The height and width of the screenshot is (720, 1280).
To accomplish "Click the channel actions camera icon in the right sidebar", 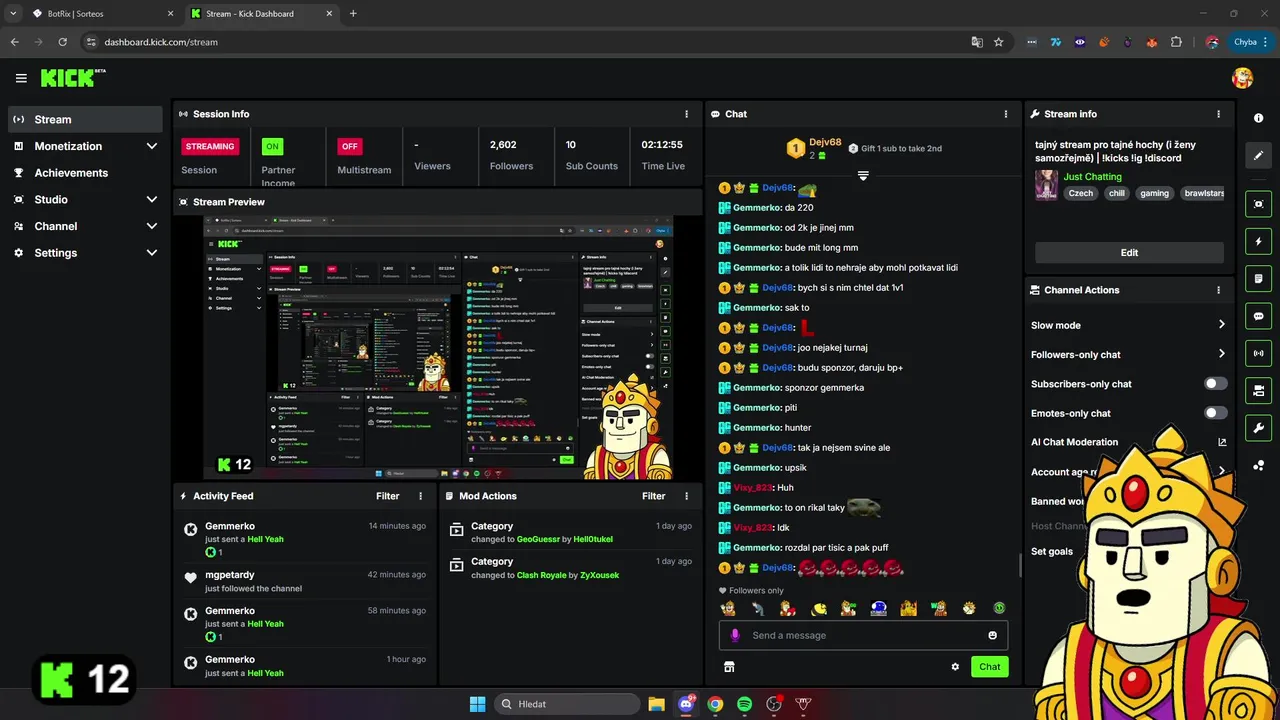I will tap(1258, 390).
